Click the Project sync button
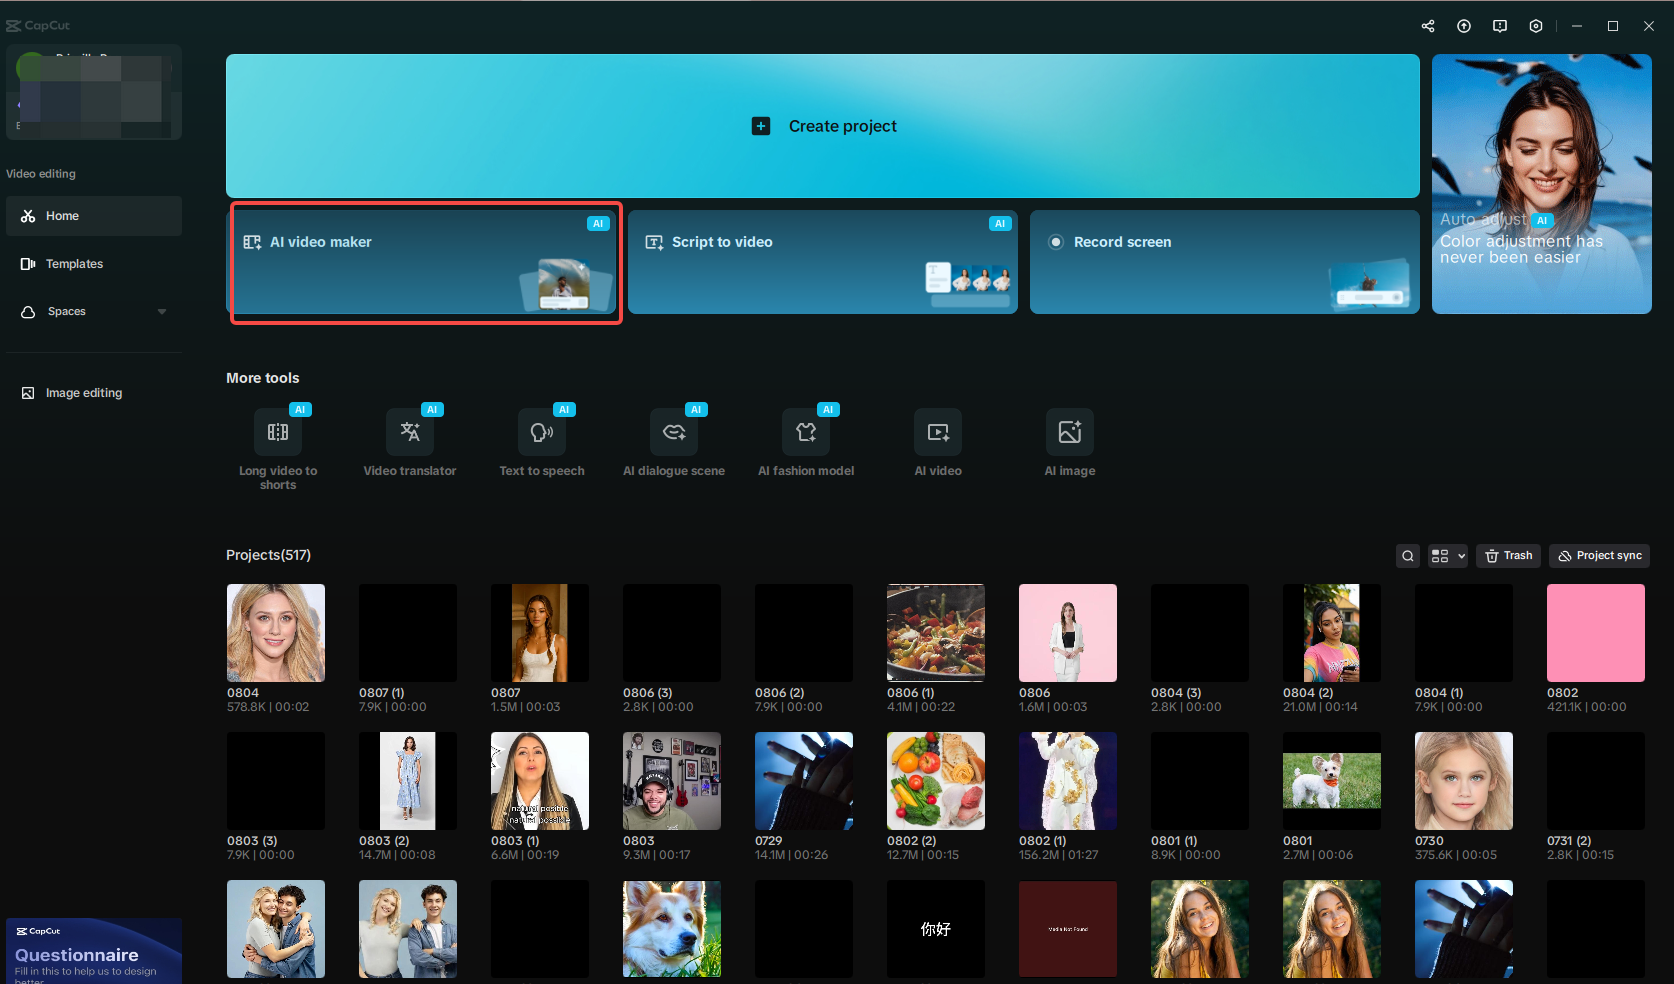This screenshot has height=984, width=1674. (x=1598, y=555)
